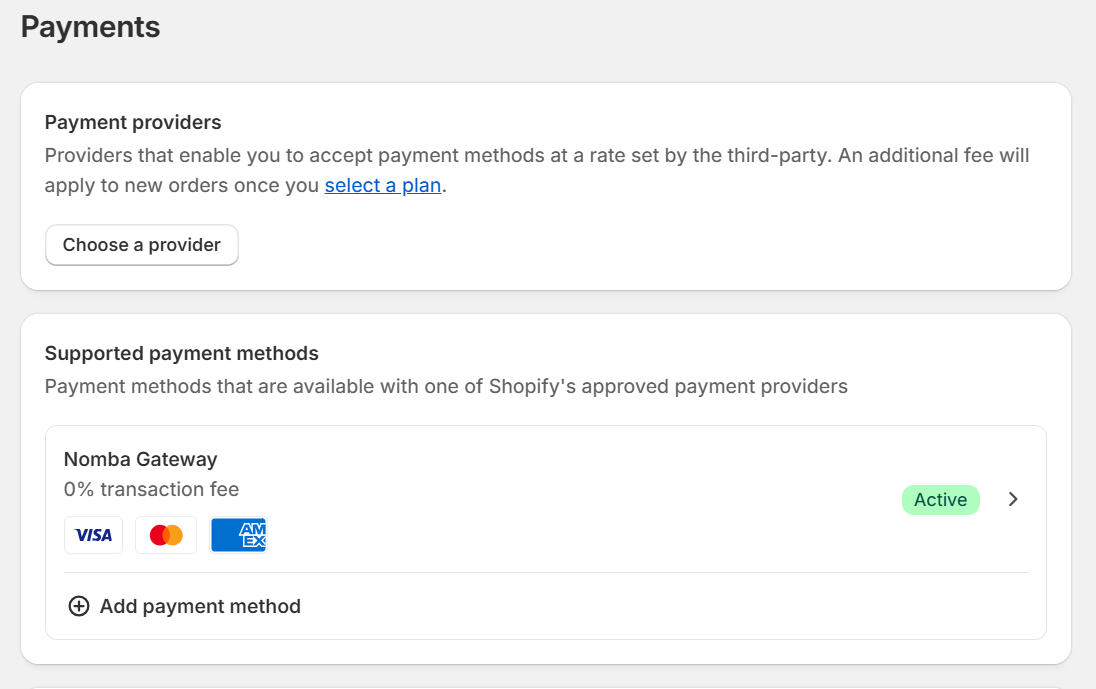Click the Nomba Gateway title
1096x689 pixels.
[x=140, y=459]
